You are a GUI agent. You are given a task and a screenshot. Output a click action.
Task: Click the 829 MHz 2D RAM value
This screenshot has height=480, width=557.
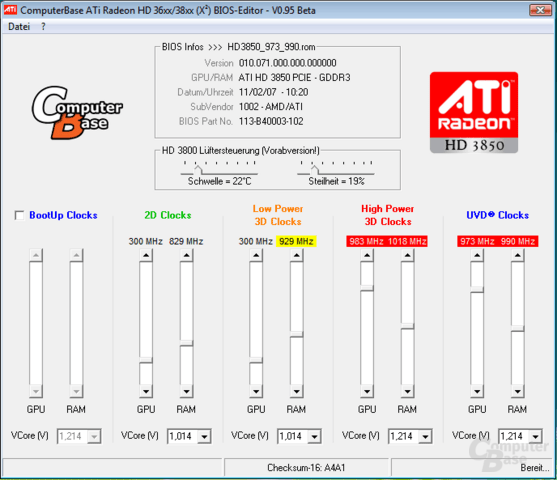(x=186, y=242)
